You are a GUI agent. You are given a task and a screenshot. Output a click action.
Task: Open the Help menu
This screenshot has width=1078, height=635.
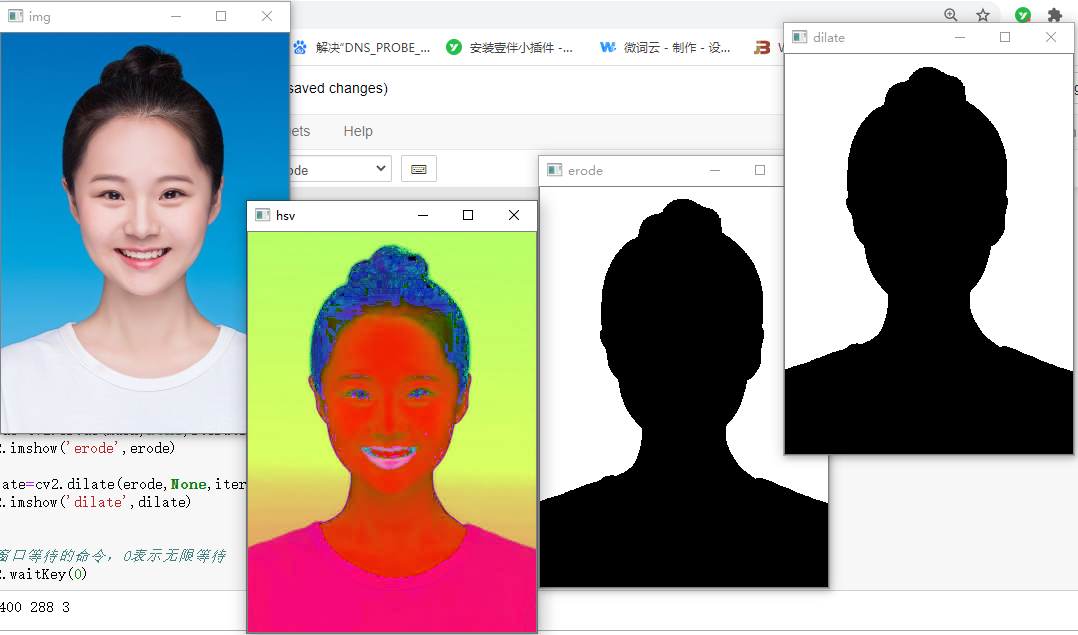point(358,131)
